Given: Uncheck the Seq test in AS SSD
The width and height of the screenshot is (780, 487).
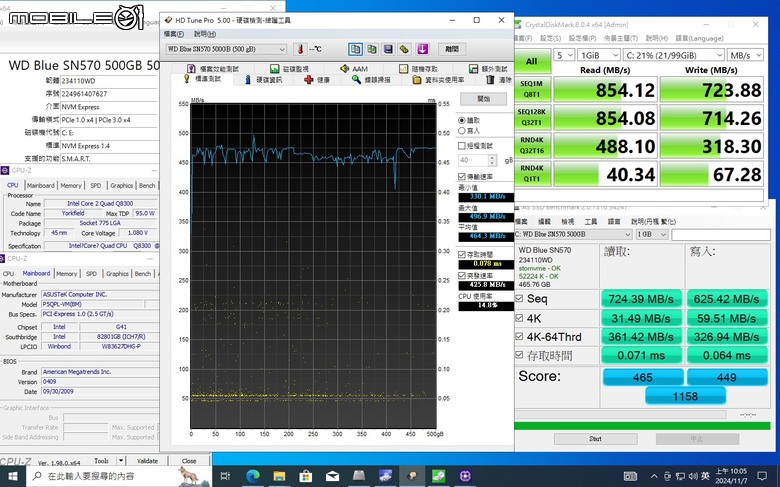Looking at the screenshot, I should (x=519, y=298).
